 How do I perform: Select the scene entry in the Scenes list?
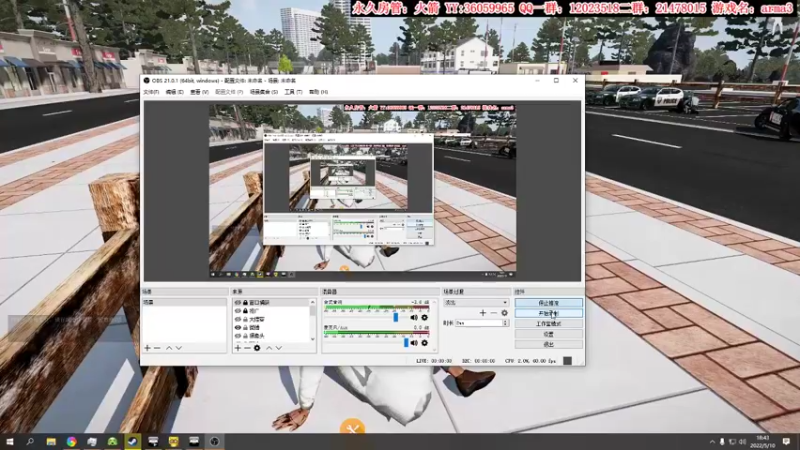(x=184, y=303)
